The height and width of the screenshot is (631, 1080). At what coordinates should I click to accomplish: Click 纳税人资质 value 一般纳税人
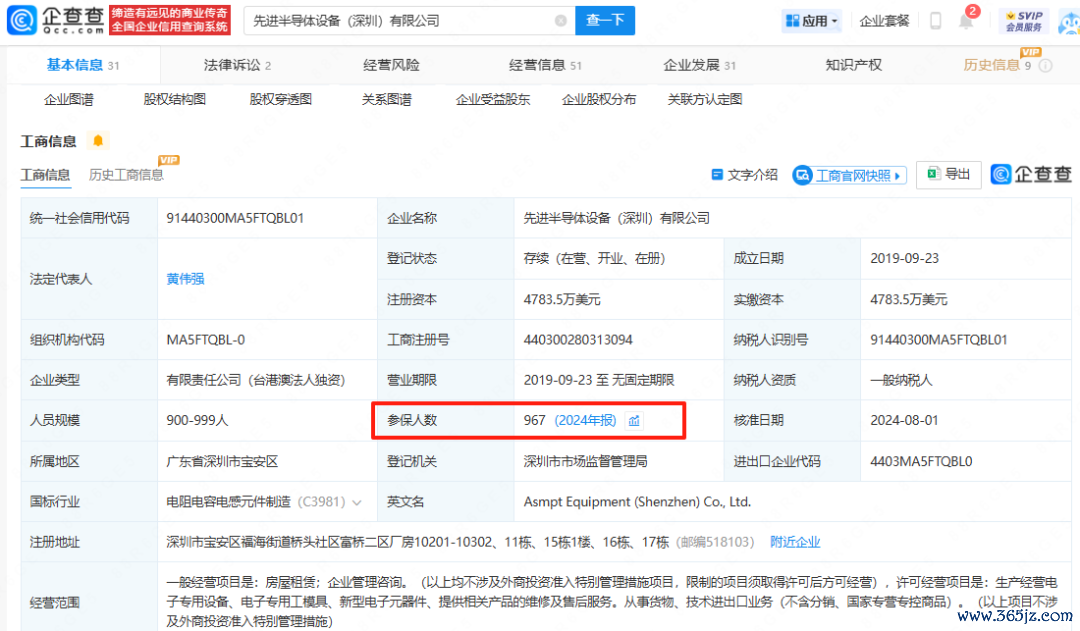pyautogui.click(x=901, y=380)
